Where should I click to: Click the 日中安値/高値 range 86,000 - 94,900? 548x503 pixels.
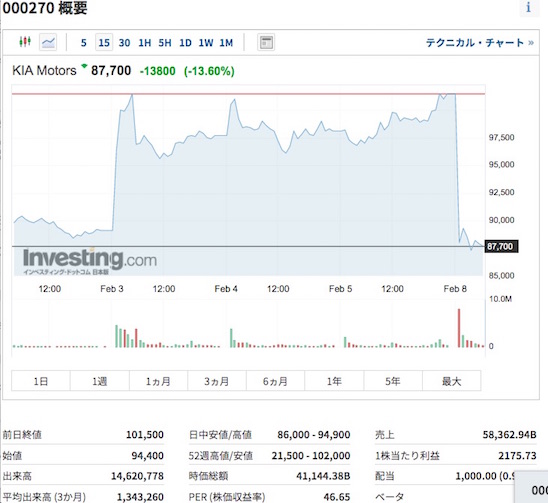(x=314, y=434)
